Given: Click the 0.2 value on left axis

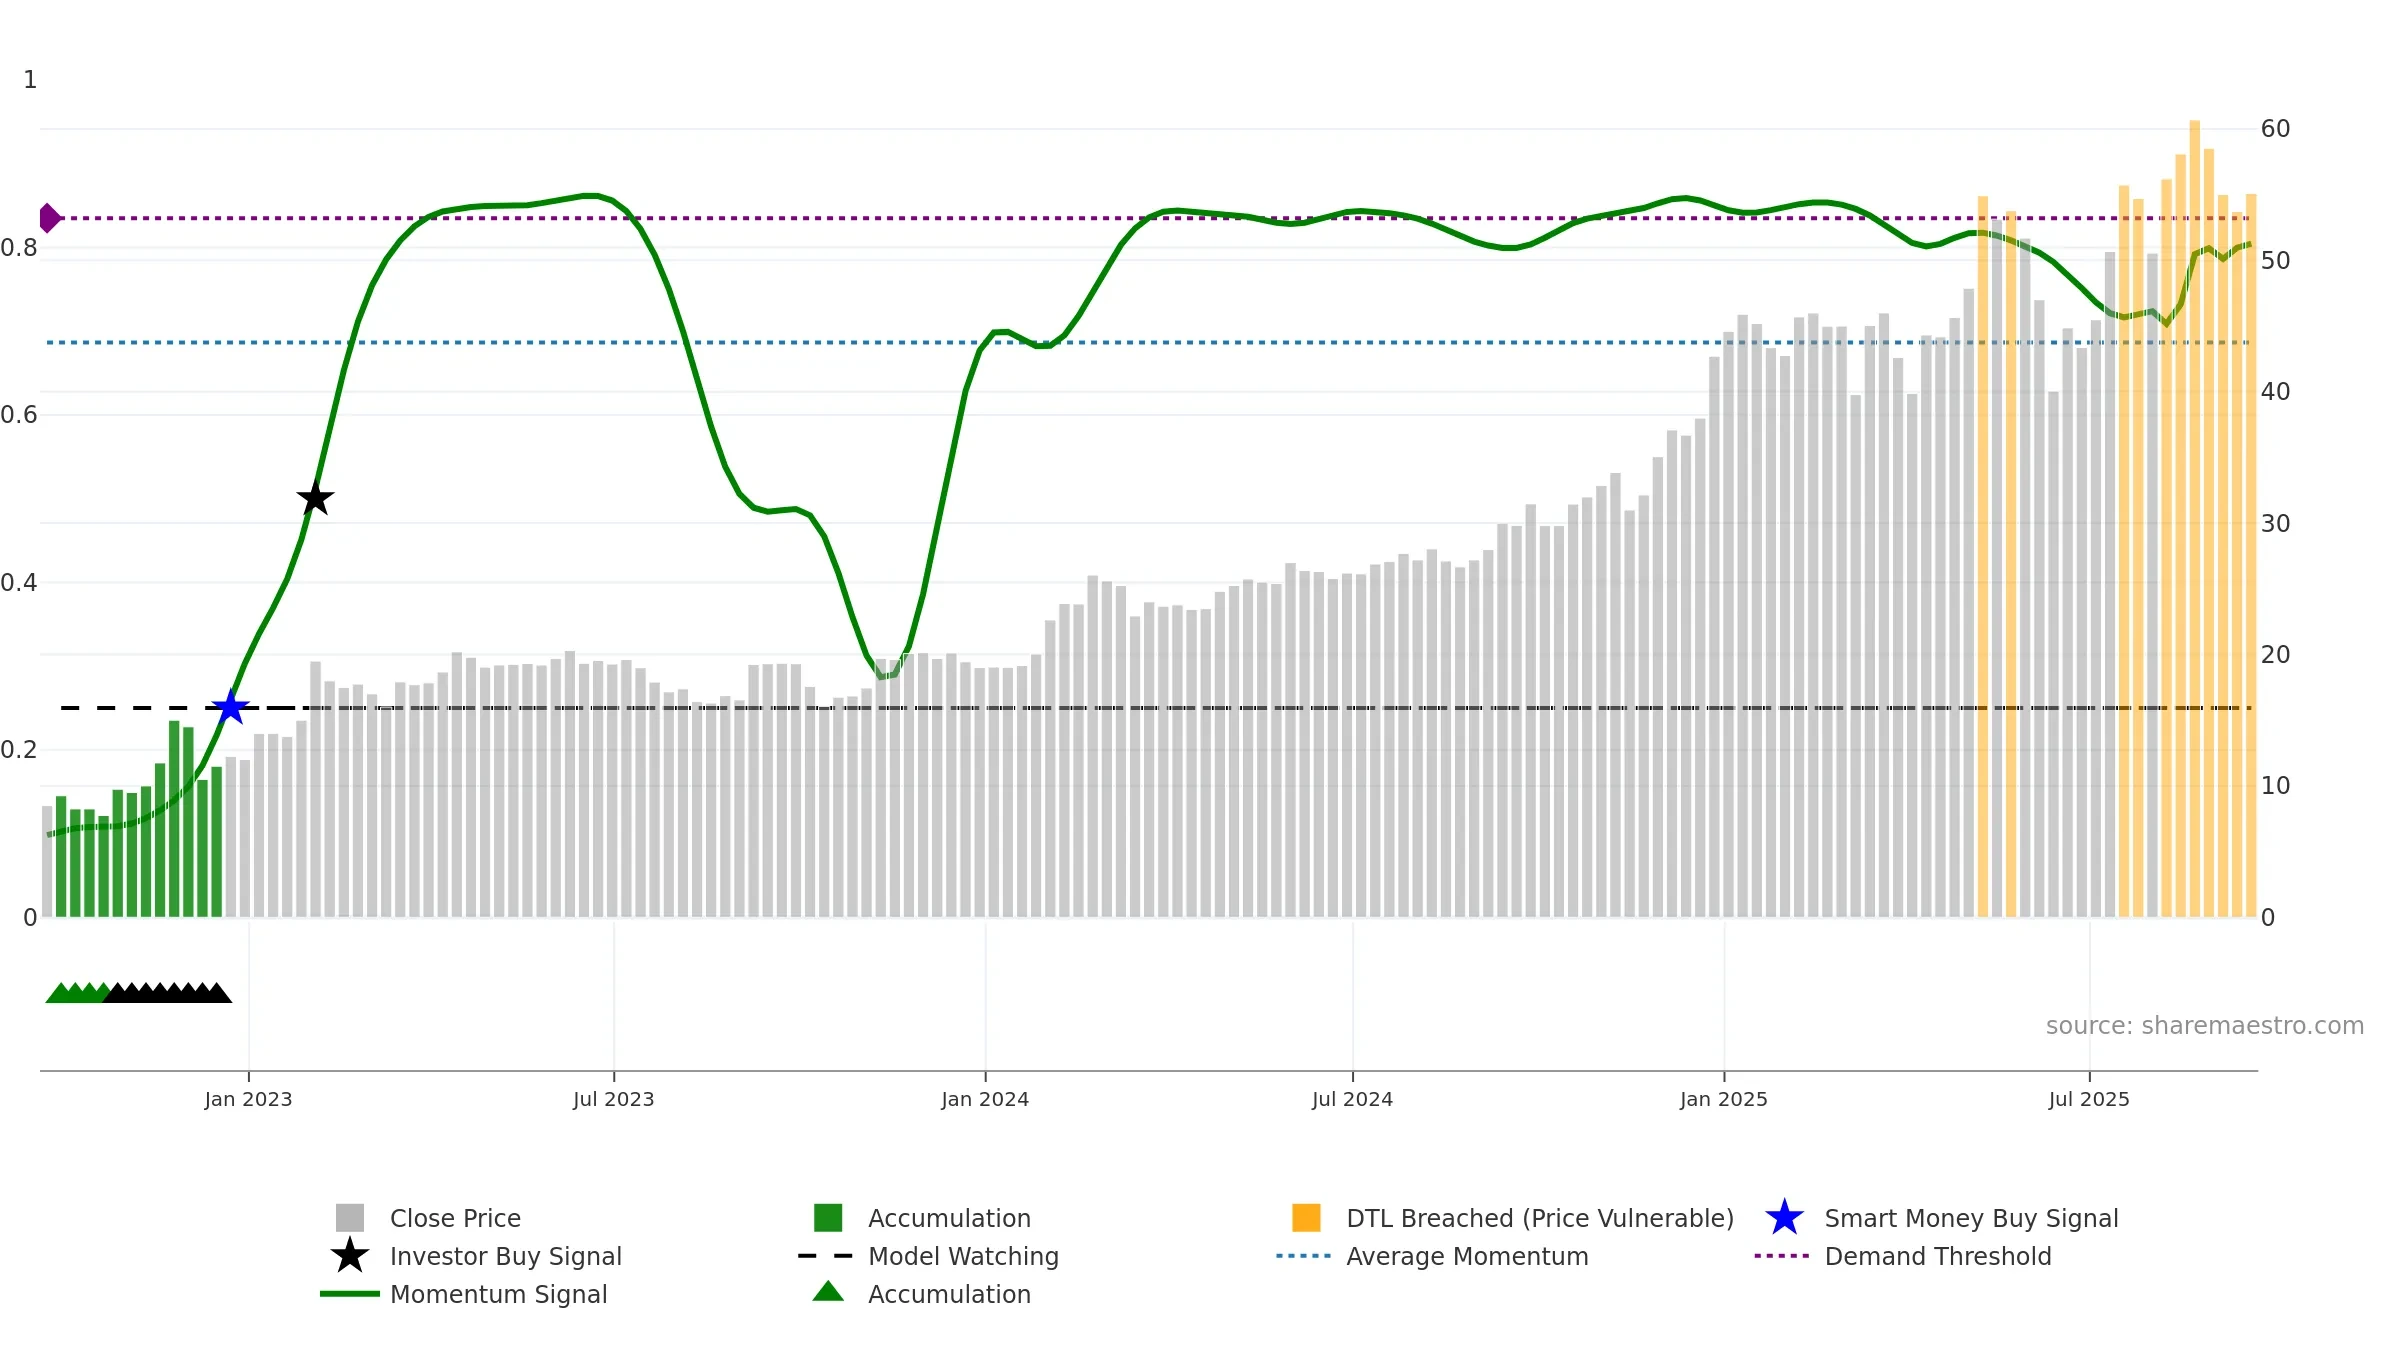Looking at the screenshot, I should tap(19, 749).
